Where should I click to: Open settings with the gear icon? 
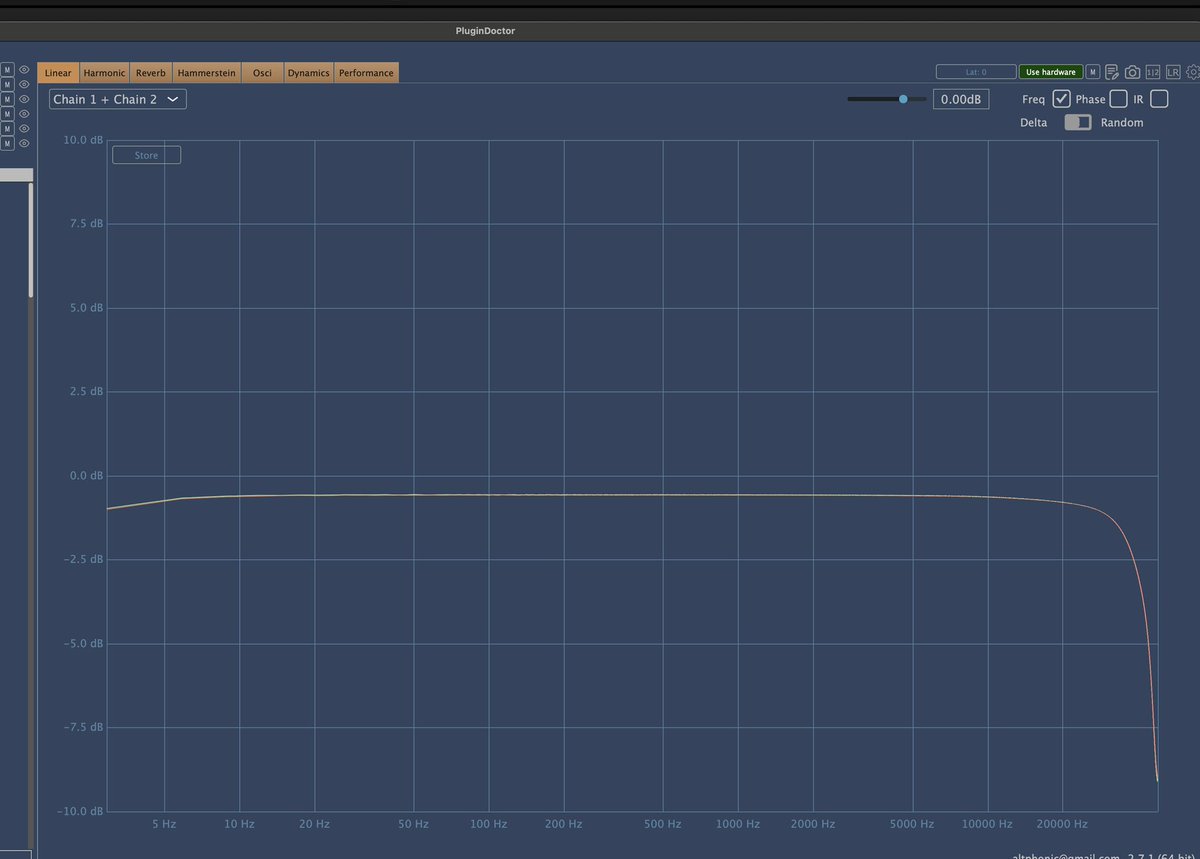point(1193,72)
